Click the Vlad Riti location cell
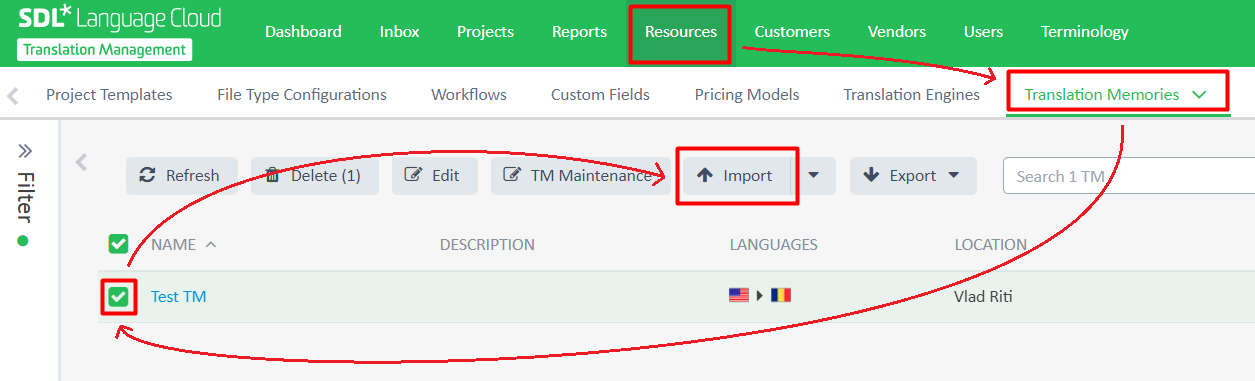Screen dimensions: 1255x381 [x=983, y=296]
